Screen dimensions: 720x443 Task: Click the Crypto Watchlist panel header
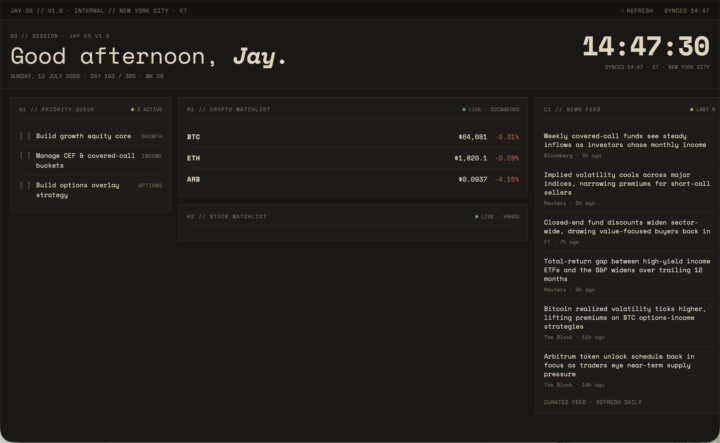[228, 110]
